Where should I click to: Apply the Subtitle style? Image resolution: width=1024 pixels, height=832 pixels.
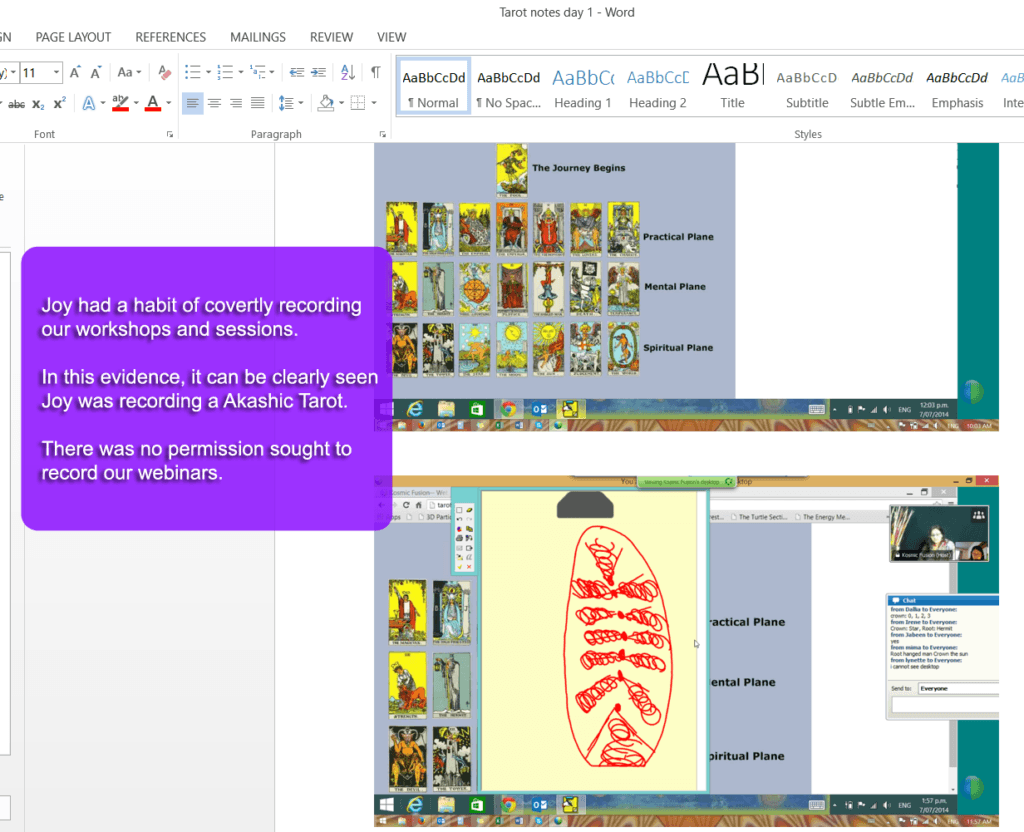807,88
